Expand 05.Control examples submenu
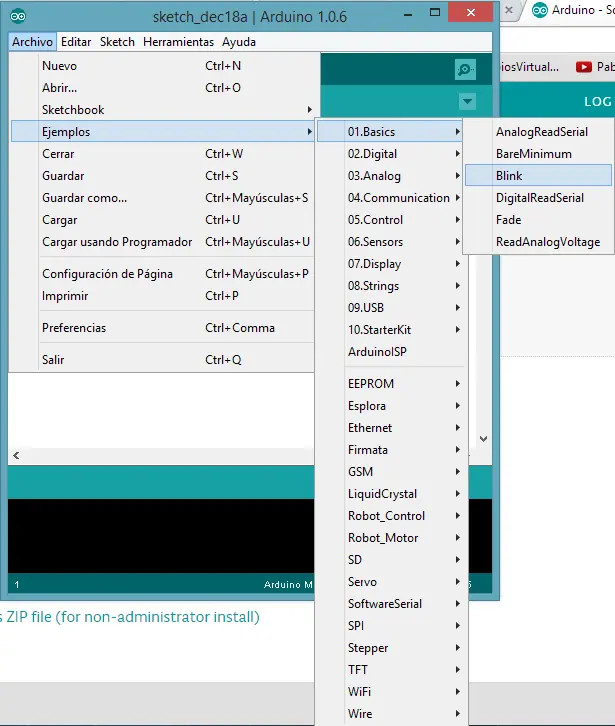 pos(390,220)
